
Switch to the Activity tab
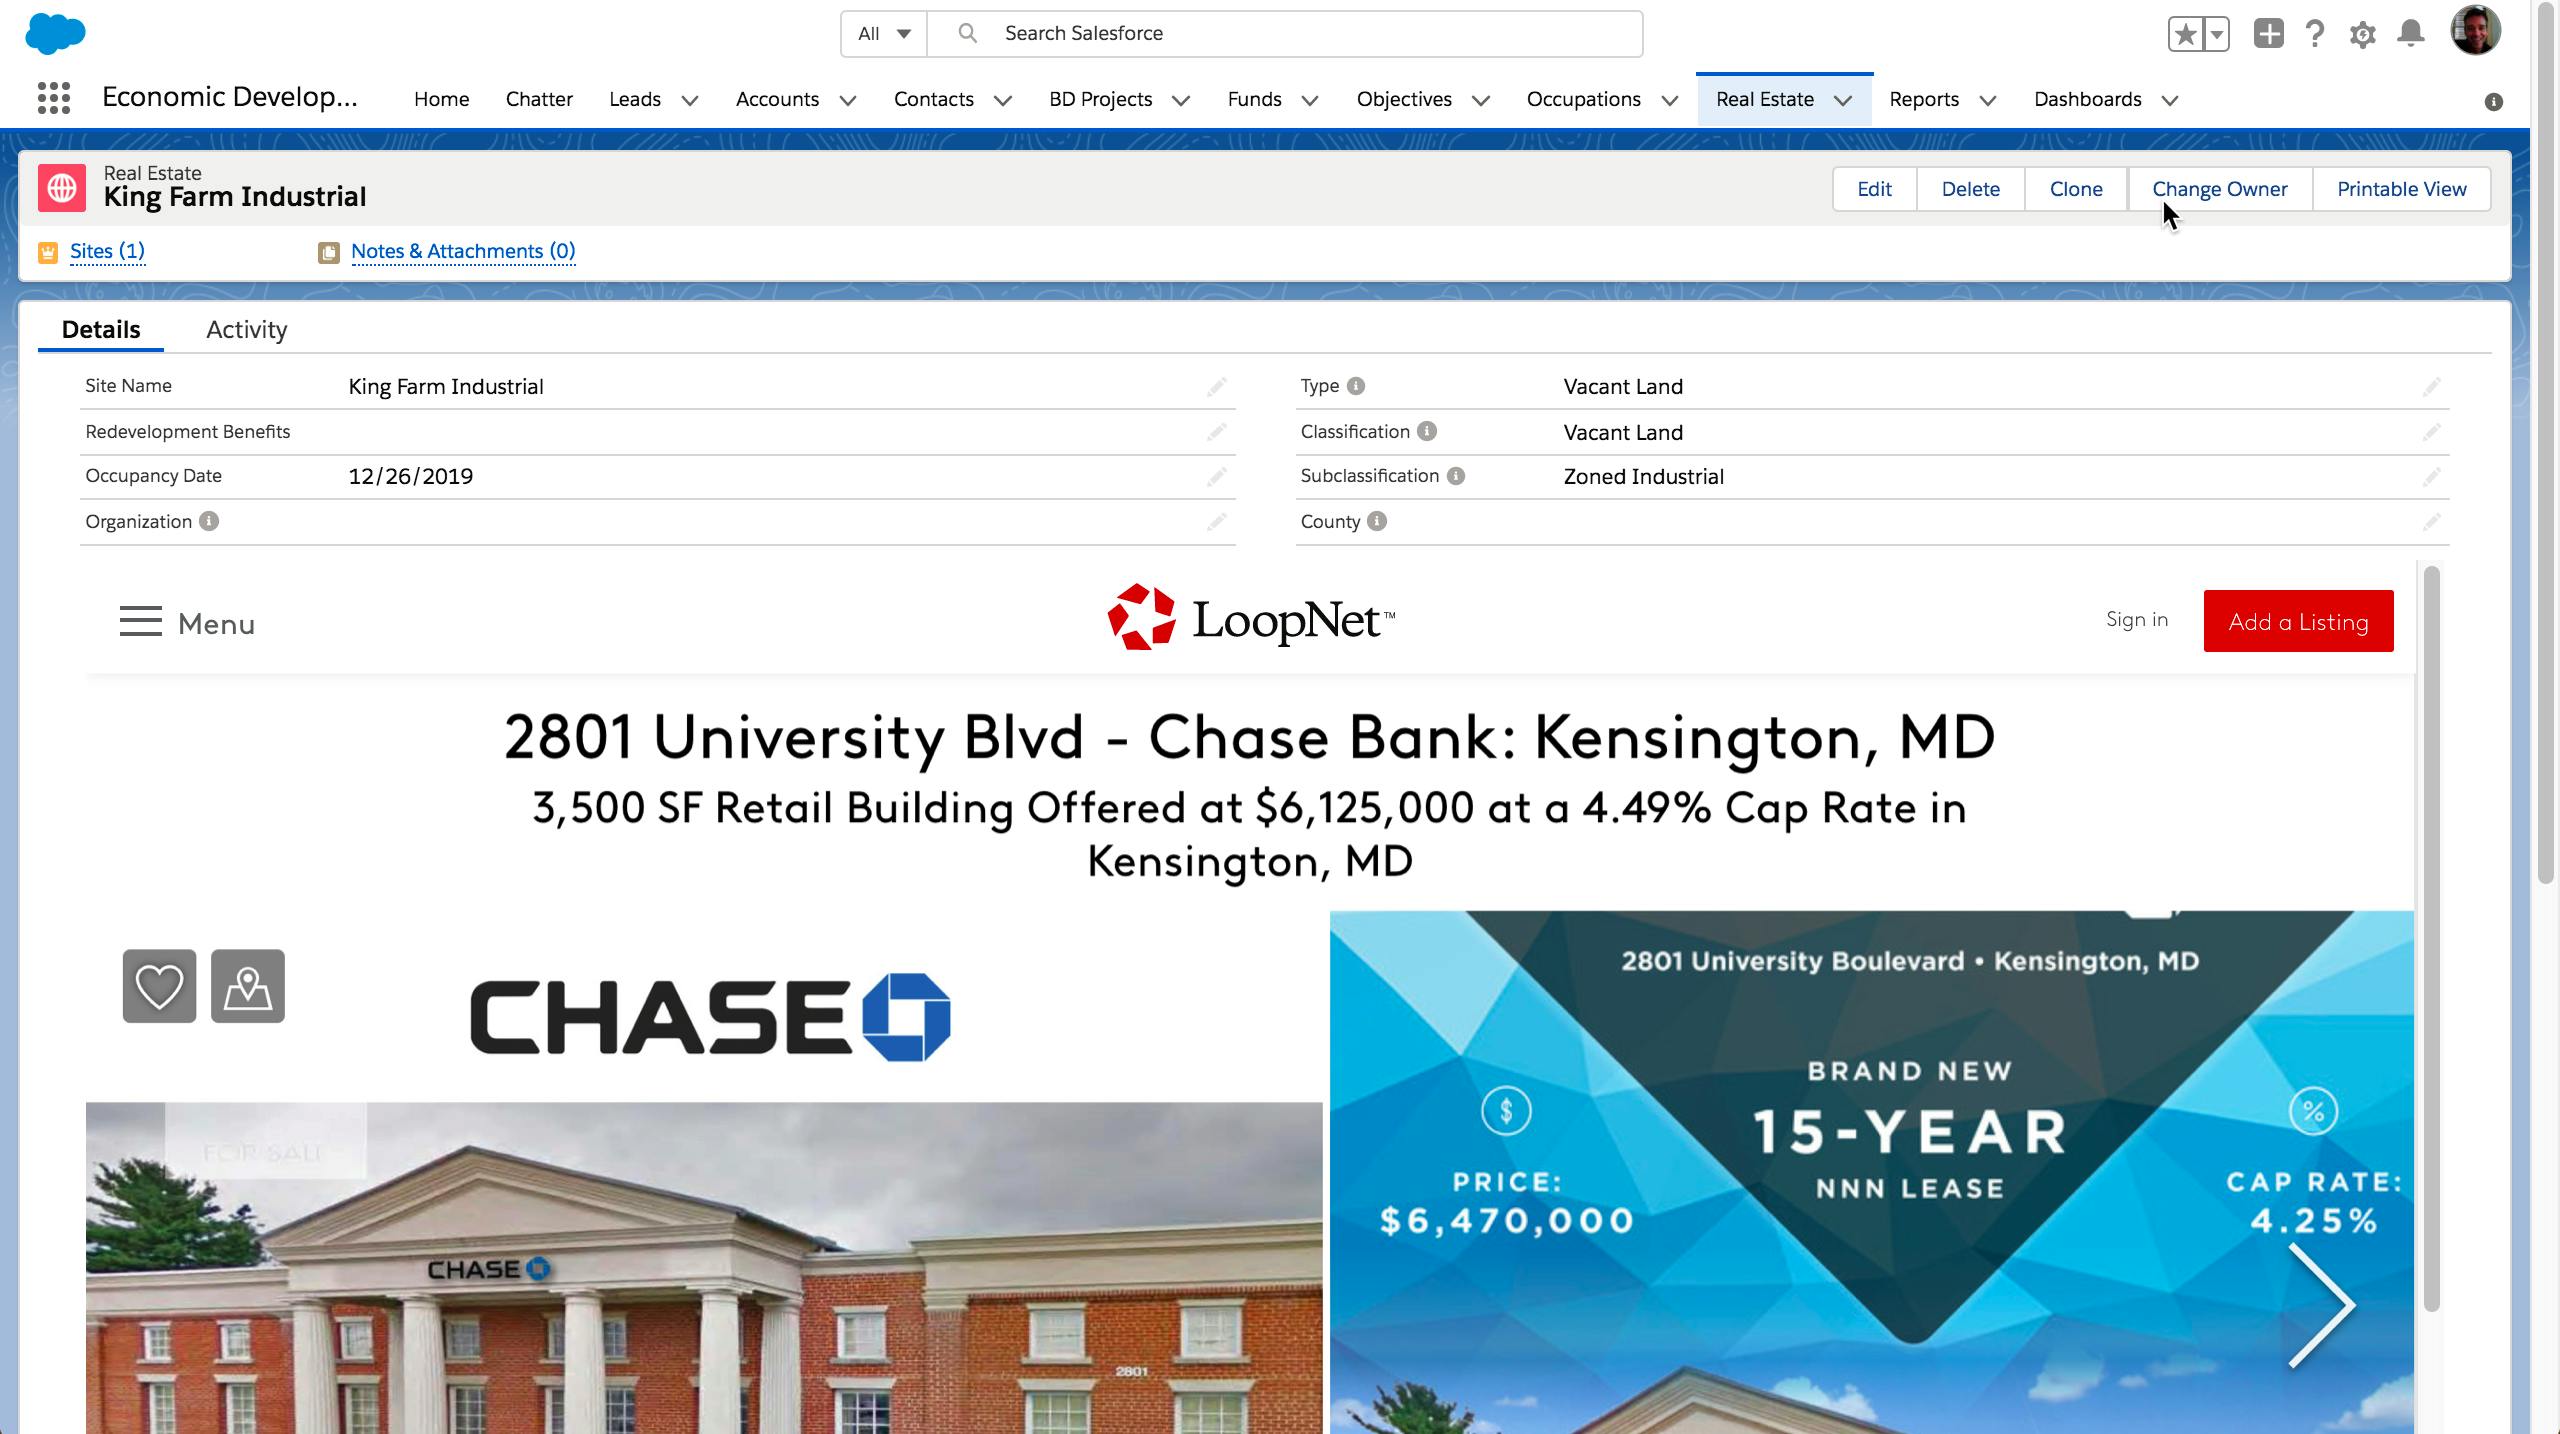[246, 329]
